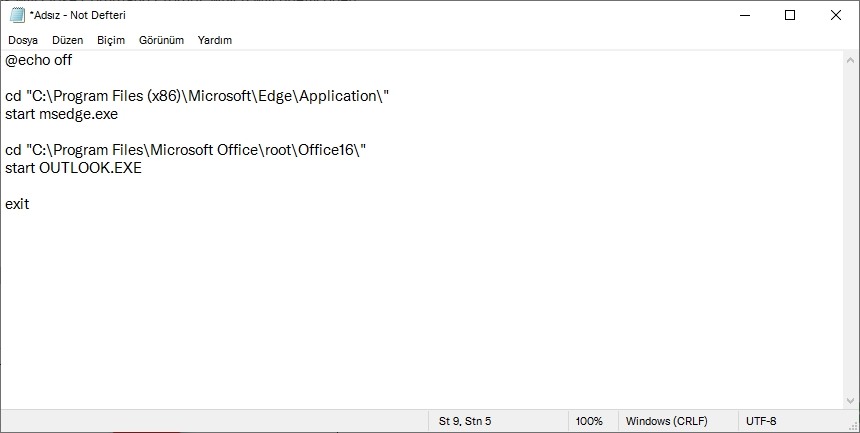This screenshot has height=433, width=860.
Task: Click the St 9, Stn 5 status indicator
Action: coord(465,421)
